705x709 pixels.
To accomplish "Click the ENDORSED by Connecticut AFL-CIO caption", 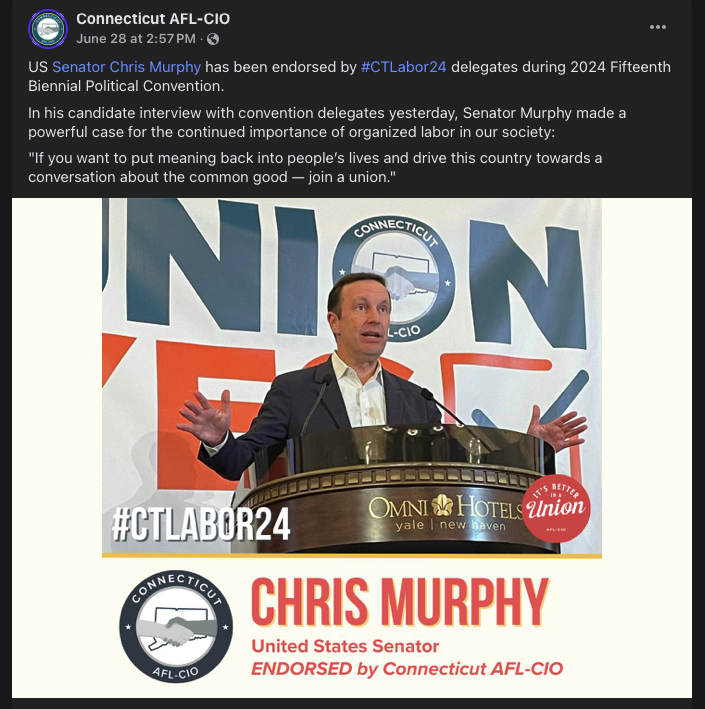I will coord(407,669).
